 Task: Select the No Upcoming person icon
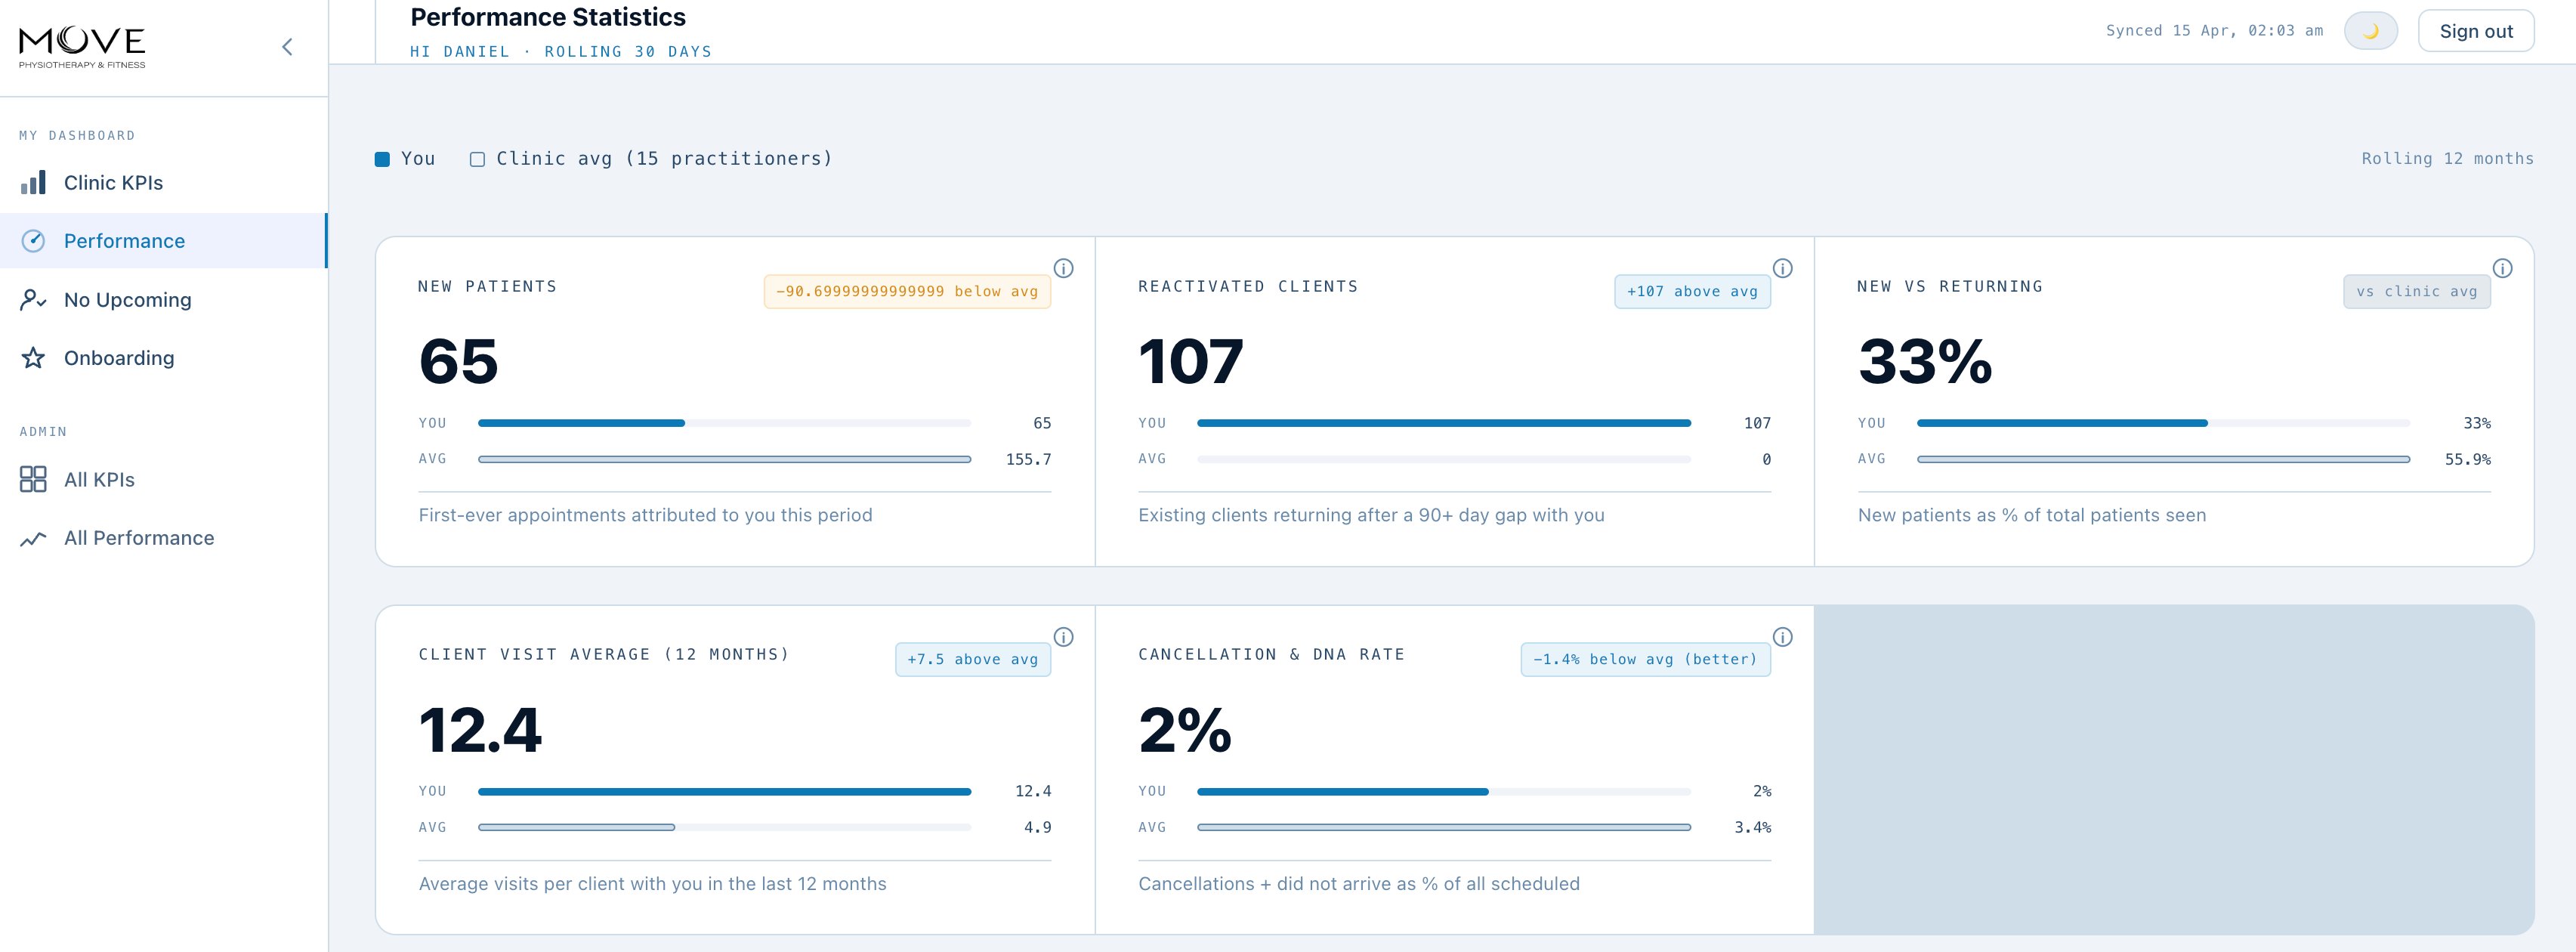click(33, 299)
